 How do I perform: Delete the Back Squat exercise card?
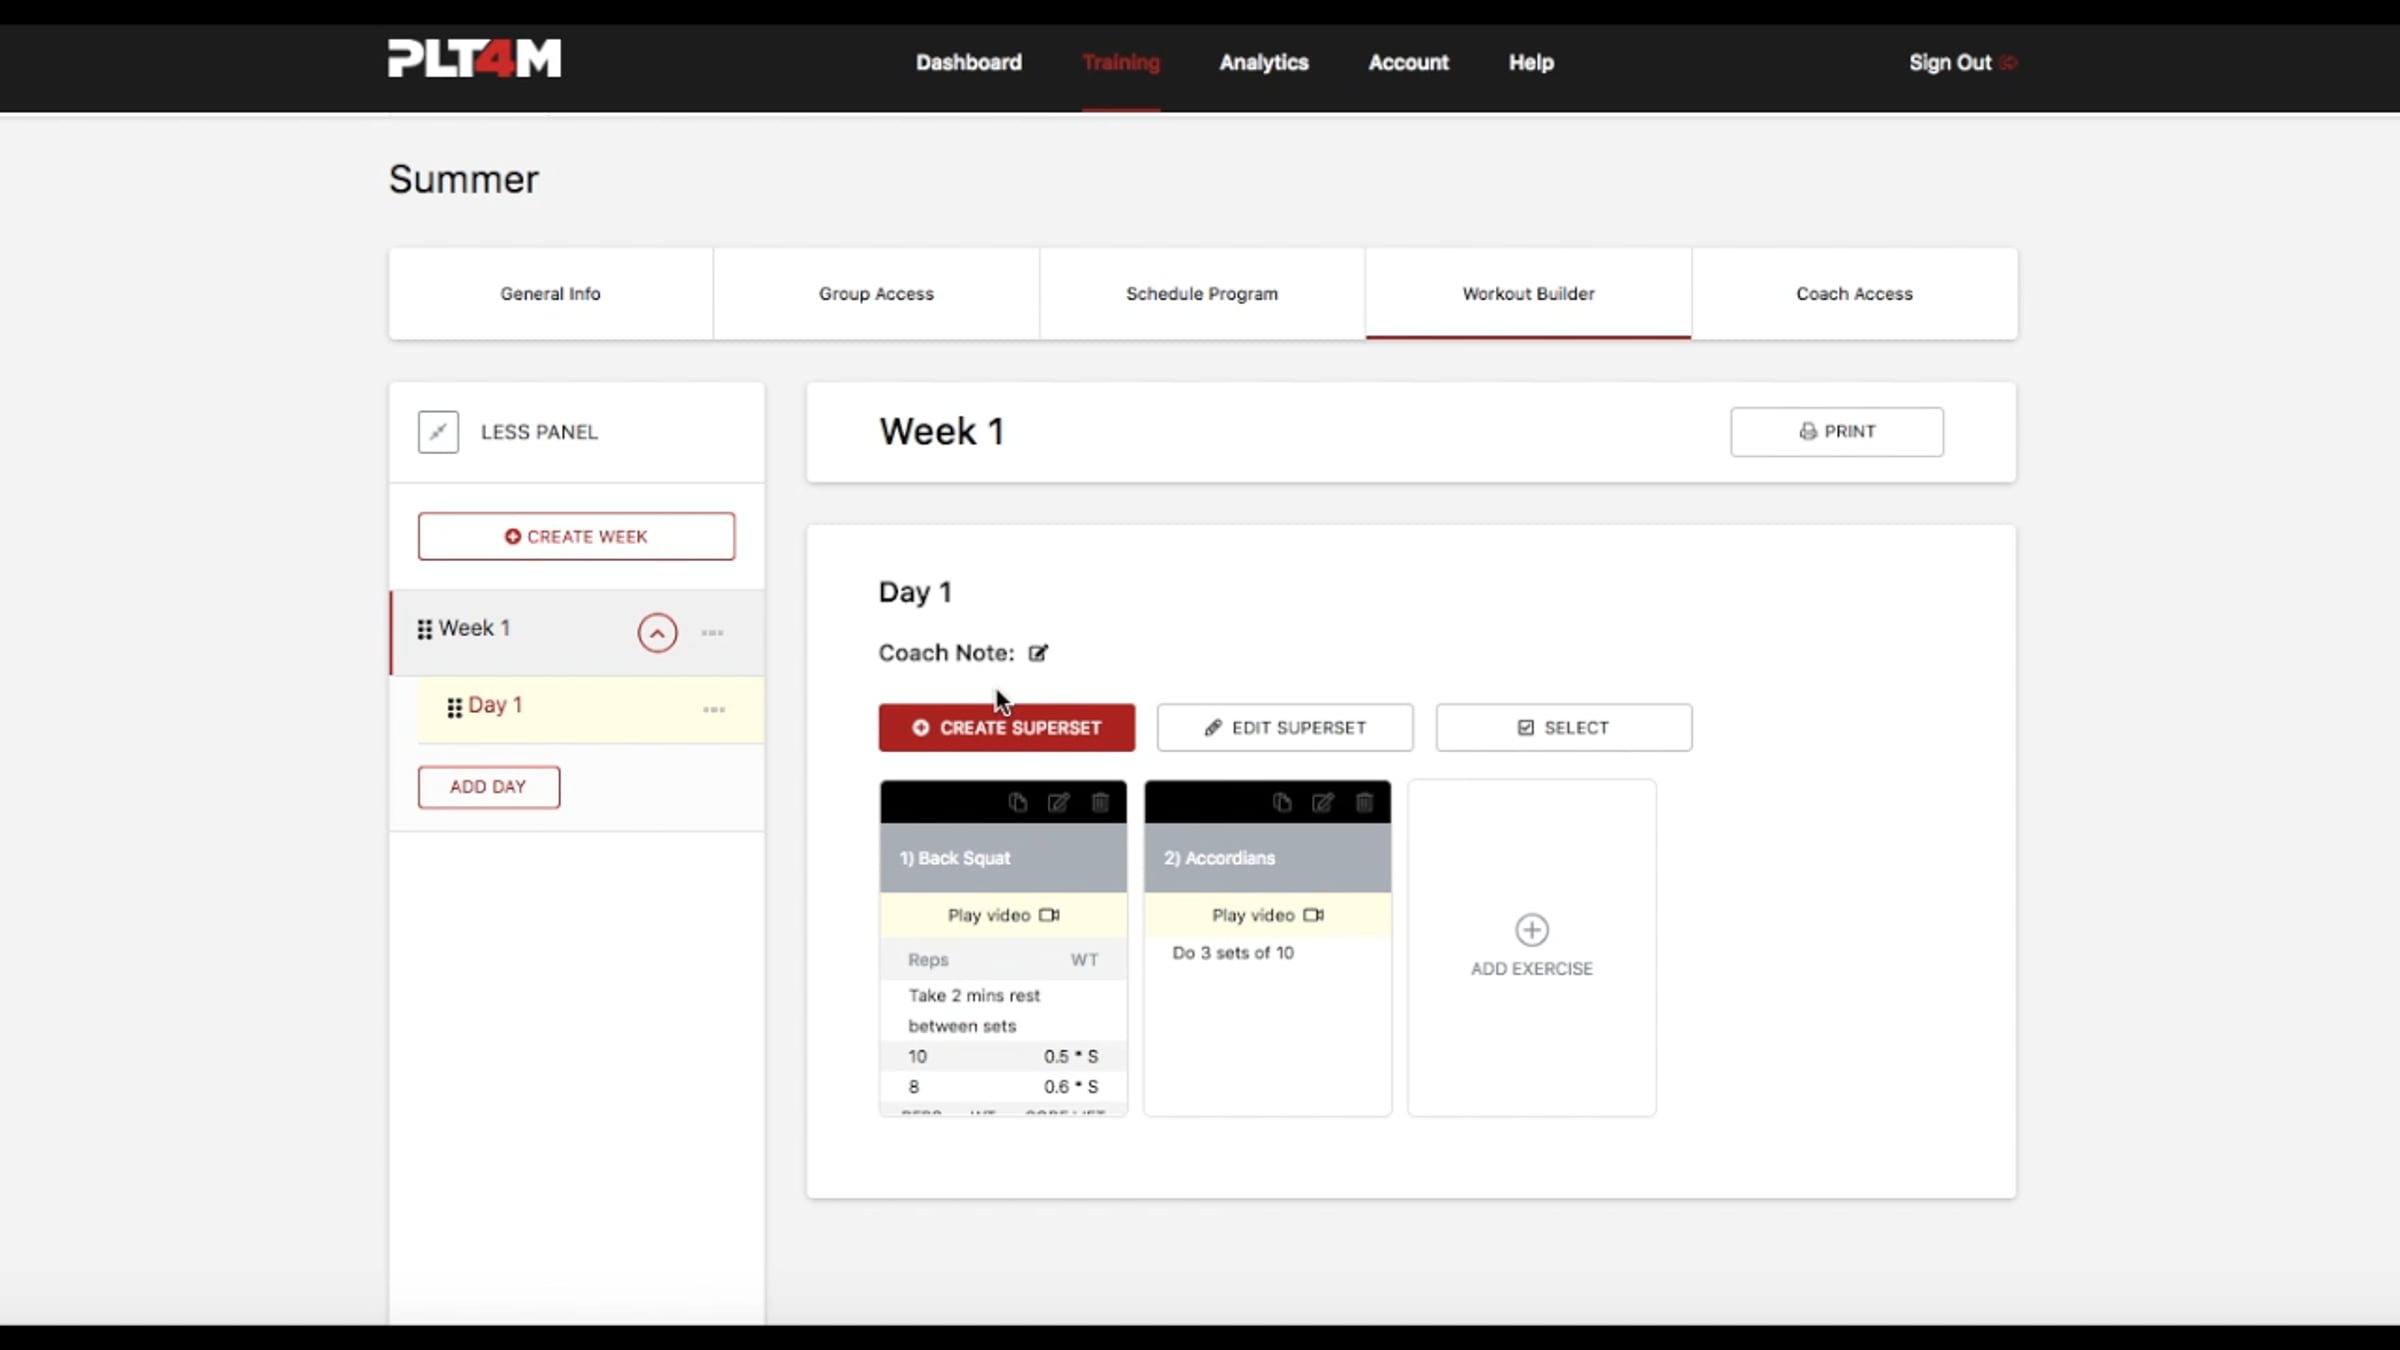click(1100, 802)
